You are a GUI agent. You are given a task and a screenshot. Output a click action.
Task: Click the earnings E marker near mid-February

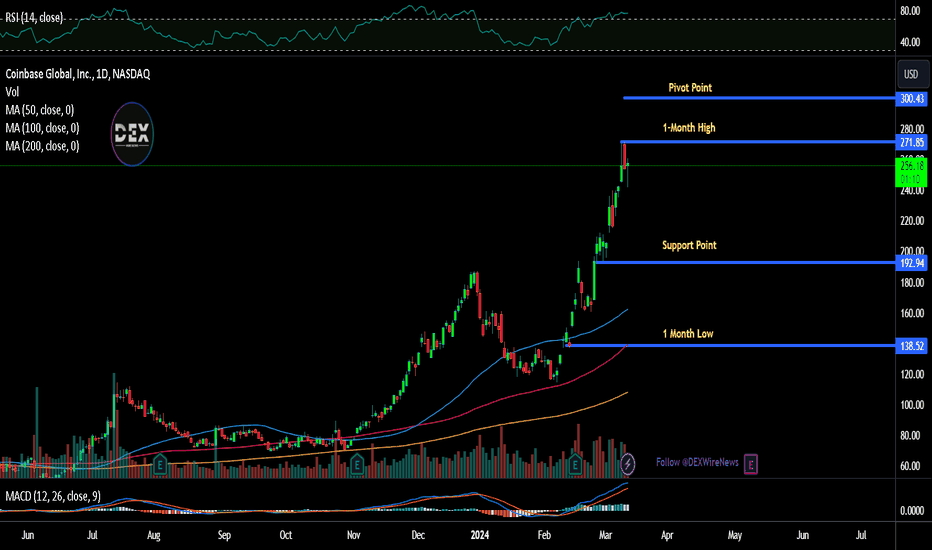tap(575, 464)
